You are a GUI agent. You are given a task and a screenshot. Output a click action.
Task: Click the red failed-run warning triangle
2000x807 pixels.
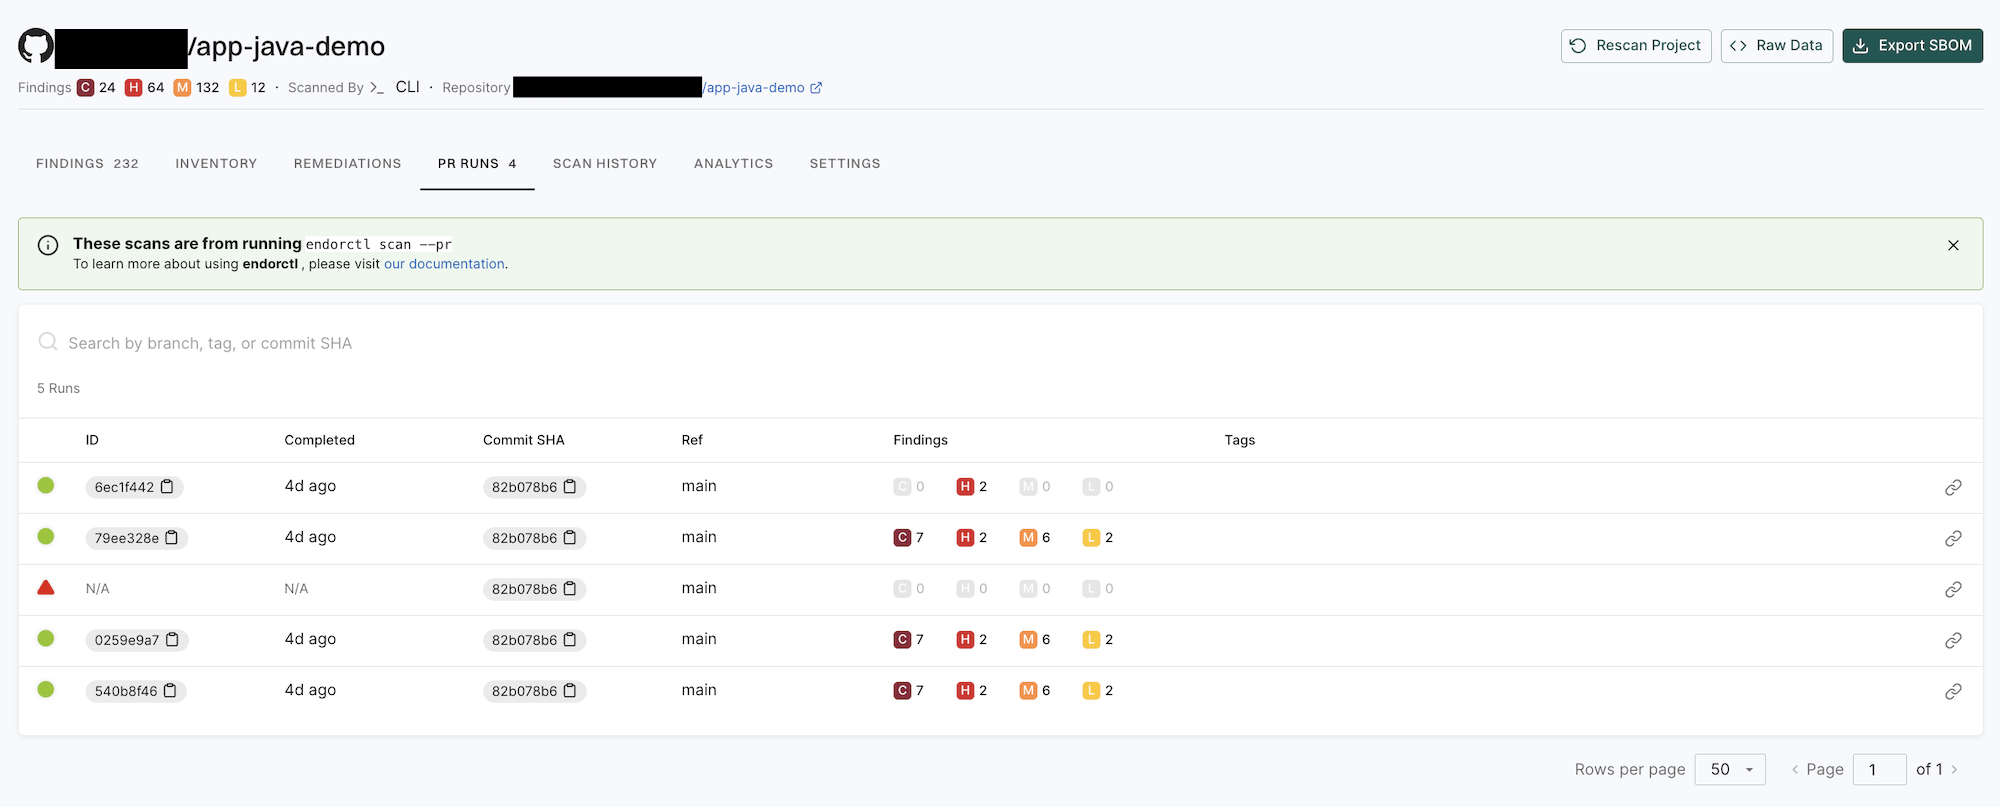pyautogui.click(x=46, y=588)
